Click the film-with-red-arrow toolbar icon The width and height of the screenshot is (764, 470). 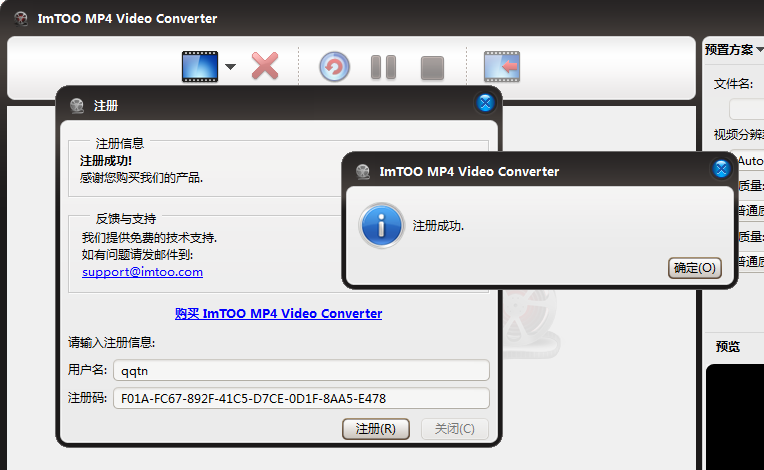coord(502,67)
